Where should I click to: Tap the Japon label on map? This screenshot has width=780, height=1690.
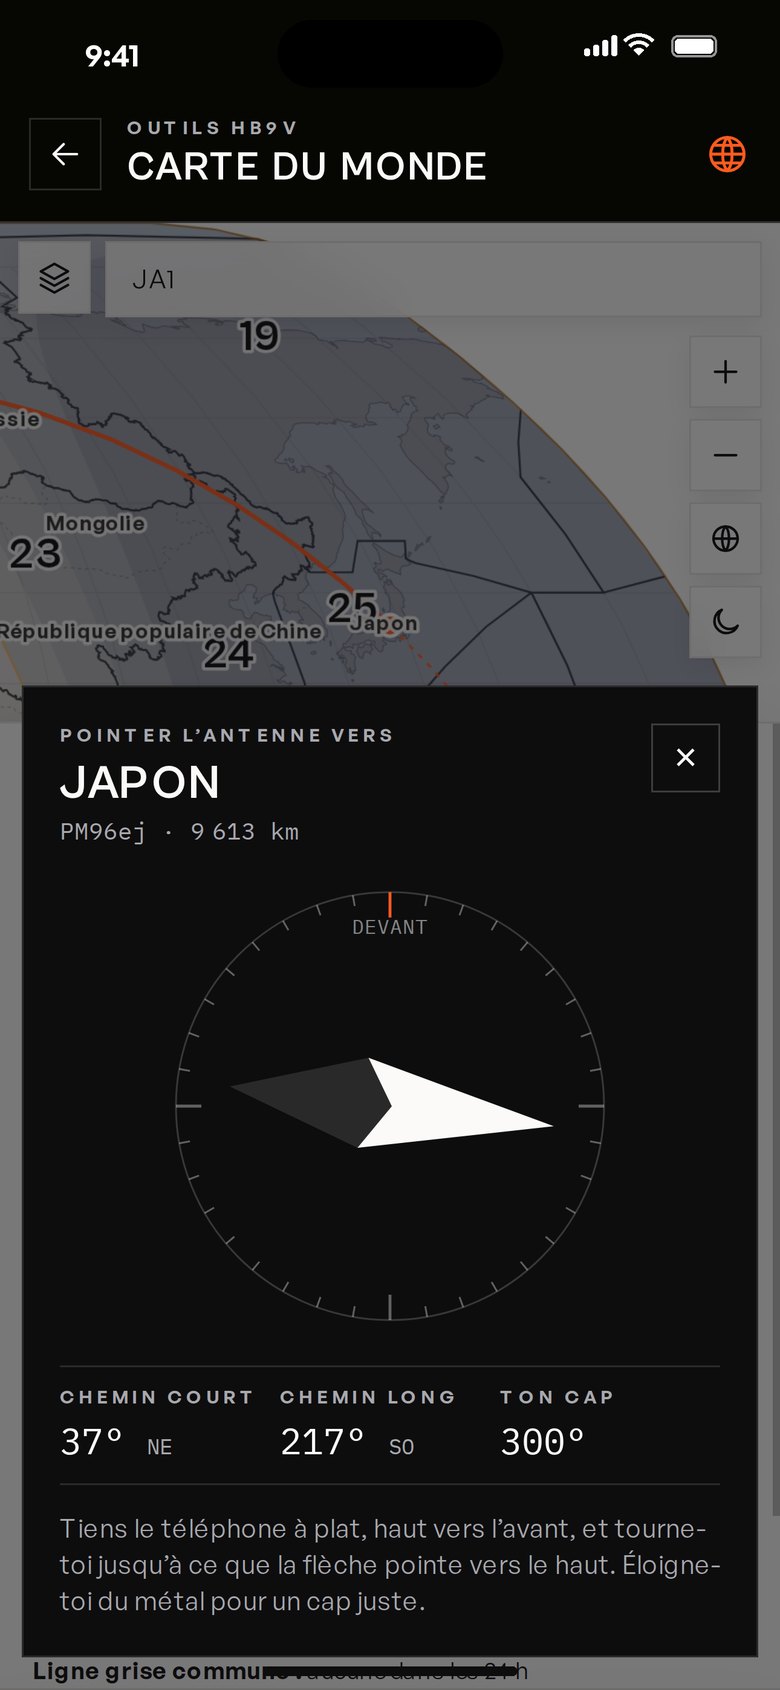point(384,623)
